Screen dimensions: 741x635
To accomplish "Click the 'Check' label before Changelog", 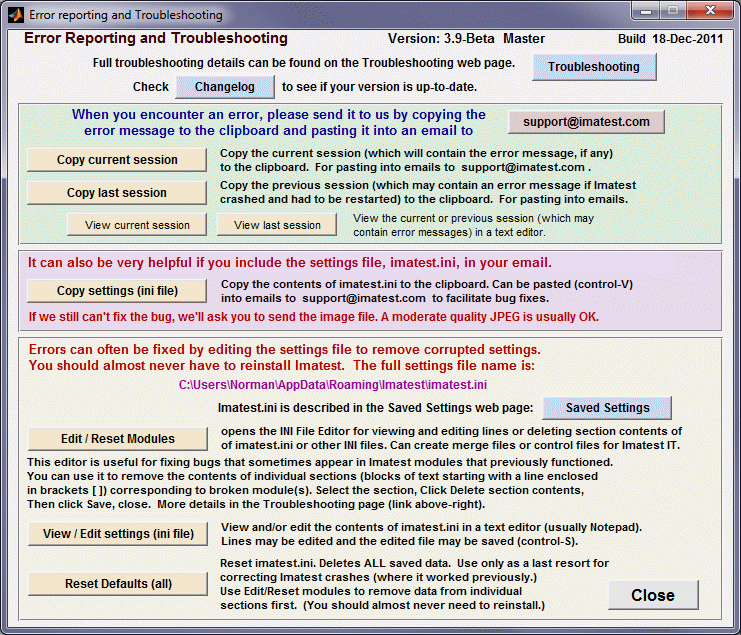I will click(x=151, y=87).
